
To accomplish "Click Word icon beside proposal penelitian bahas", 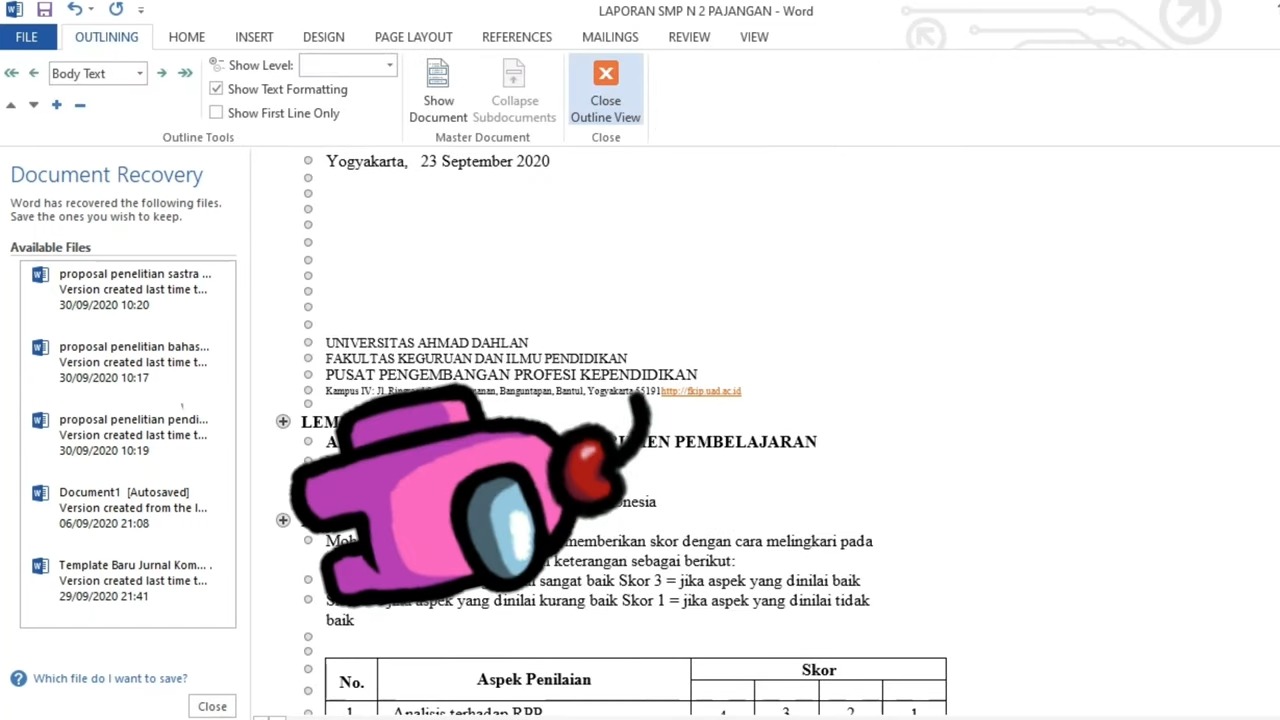I will coord(40,347).
